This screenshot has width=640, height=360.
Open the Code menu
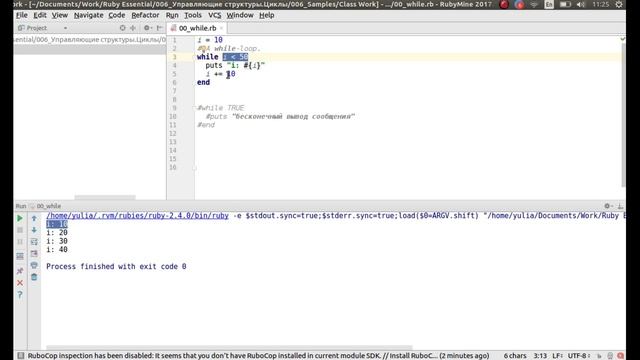pyautogui.click(x=117, y=15)
